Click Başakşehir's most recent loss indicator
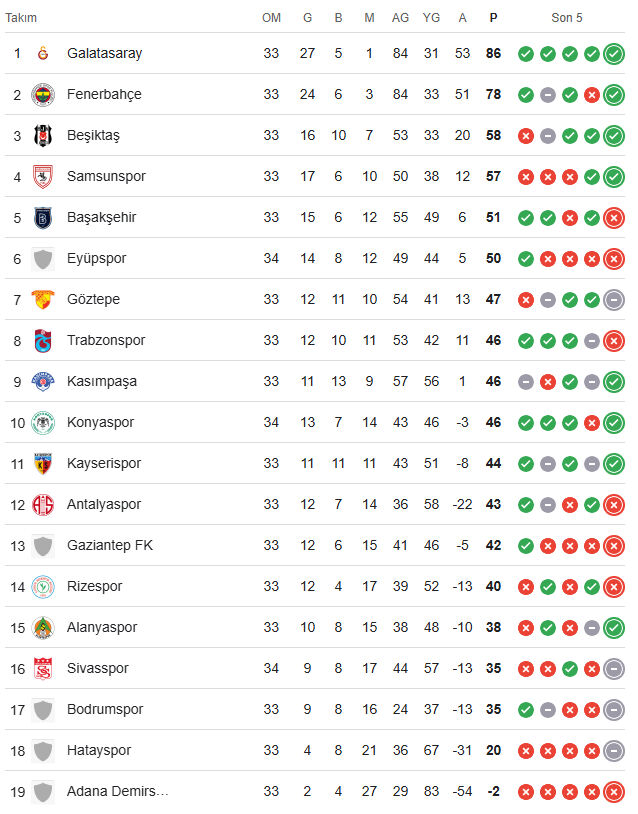 pos(614,217)
